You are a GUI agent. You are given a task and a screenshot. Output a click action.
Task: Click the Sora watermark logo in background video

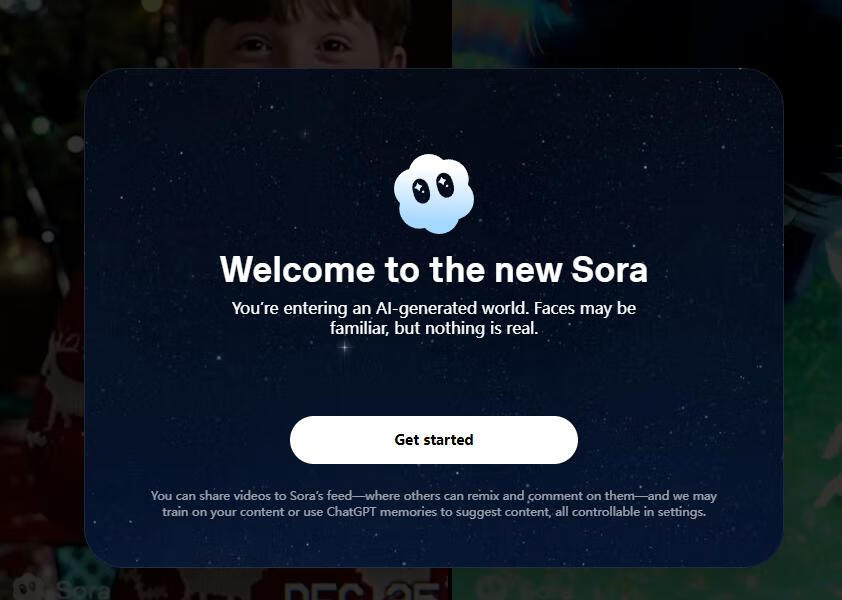59,589
